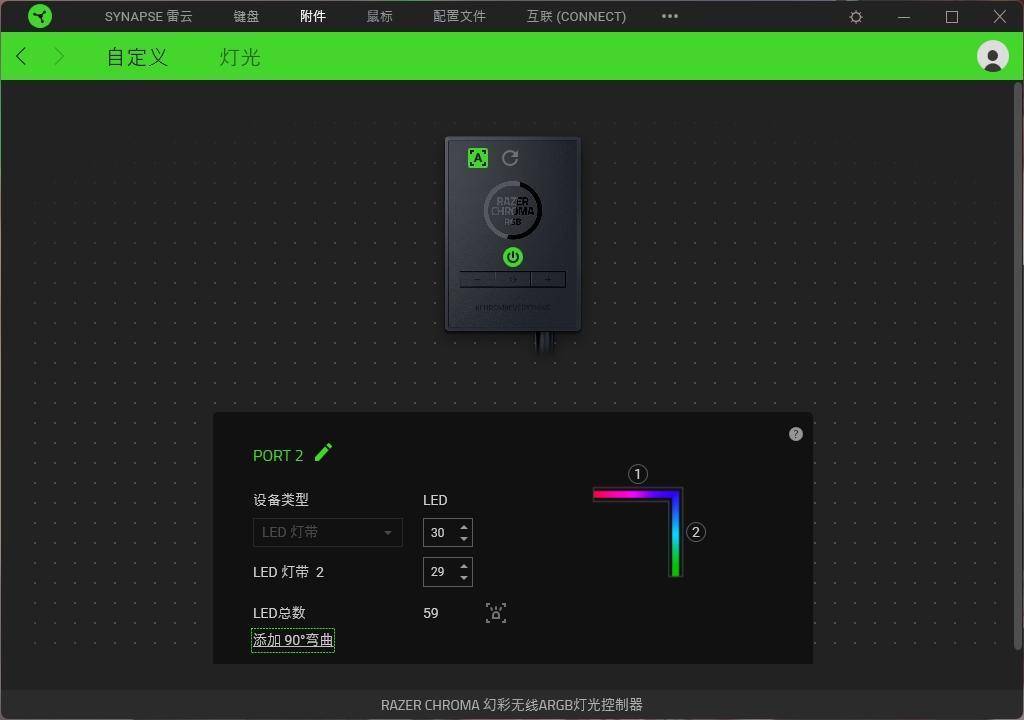
Task: Click the Razer Synapse logo icon
Action: 40,16
